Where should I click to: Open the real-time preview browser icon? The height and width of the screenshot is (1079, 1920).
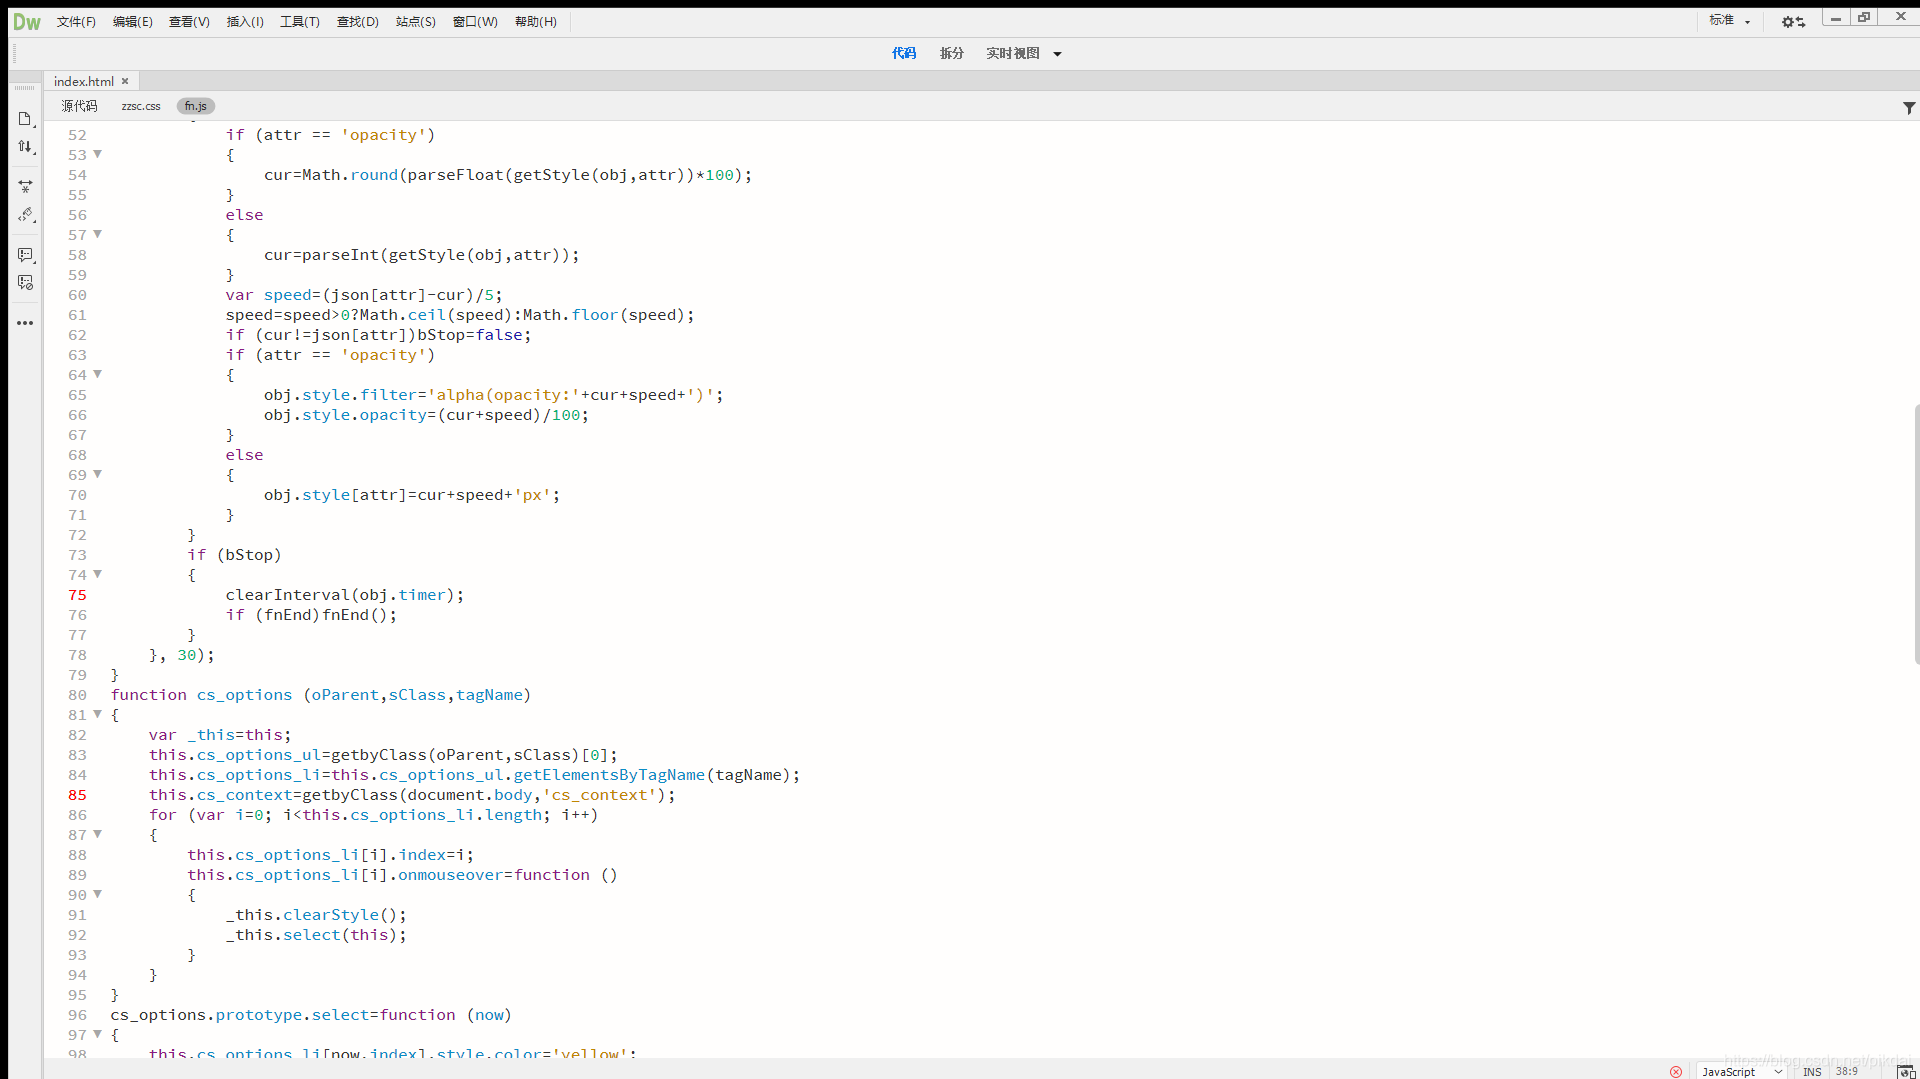(x=1906, y=1071)
